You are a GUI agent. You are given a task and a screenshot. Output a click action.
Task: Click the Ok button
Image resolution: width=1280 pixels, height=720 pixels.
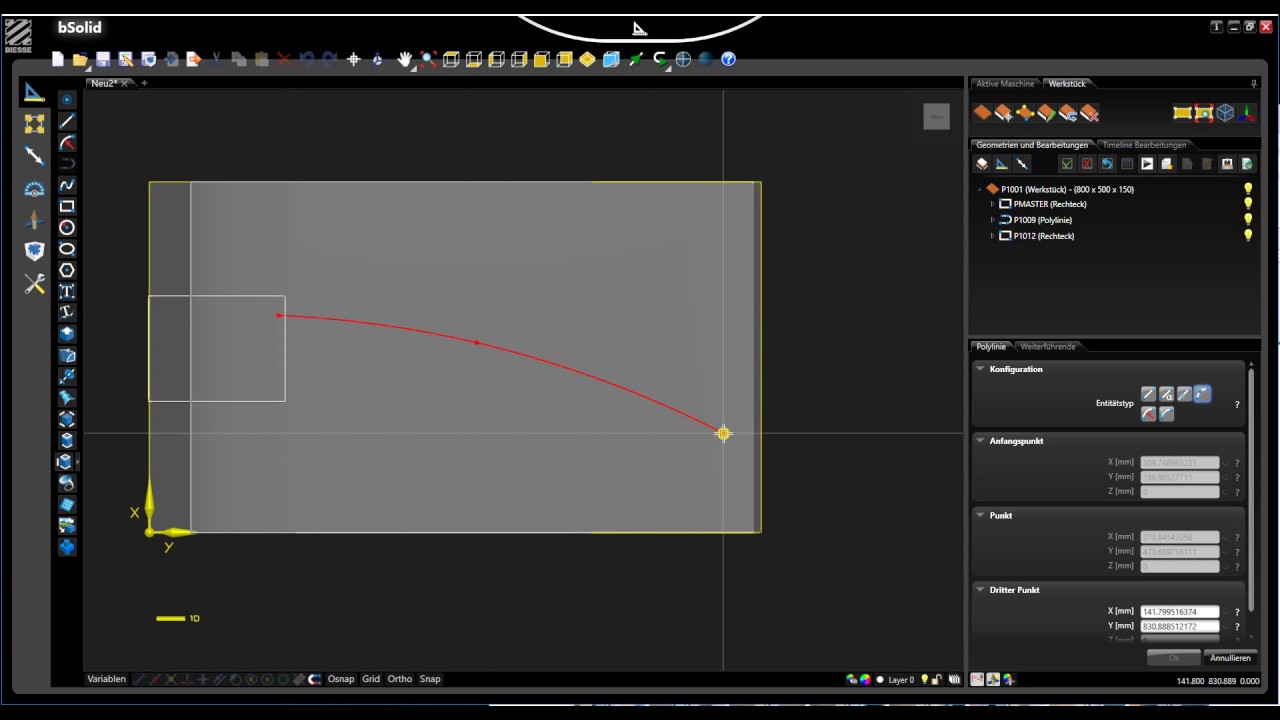point(1174,658)
